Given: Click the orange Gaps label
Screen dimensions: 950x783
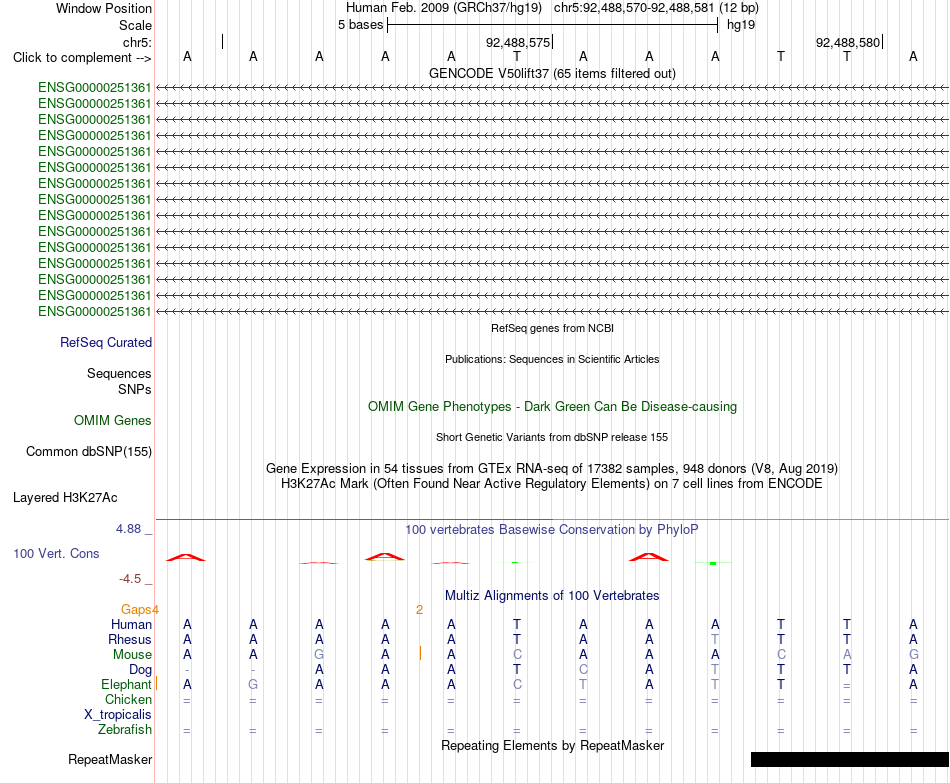Looking at the screenshot, I should pos(136,610).
